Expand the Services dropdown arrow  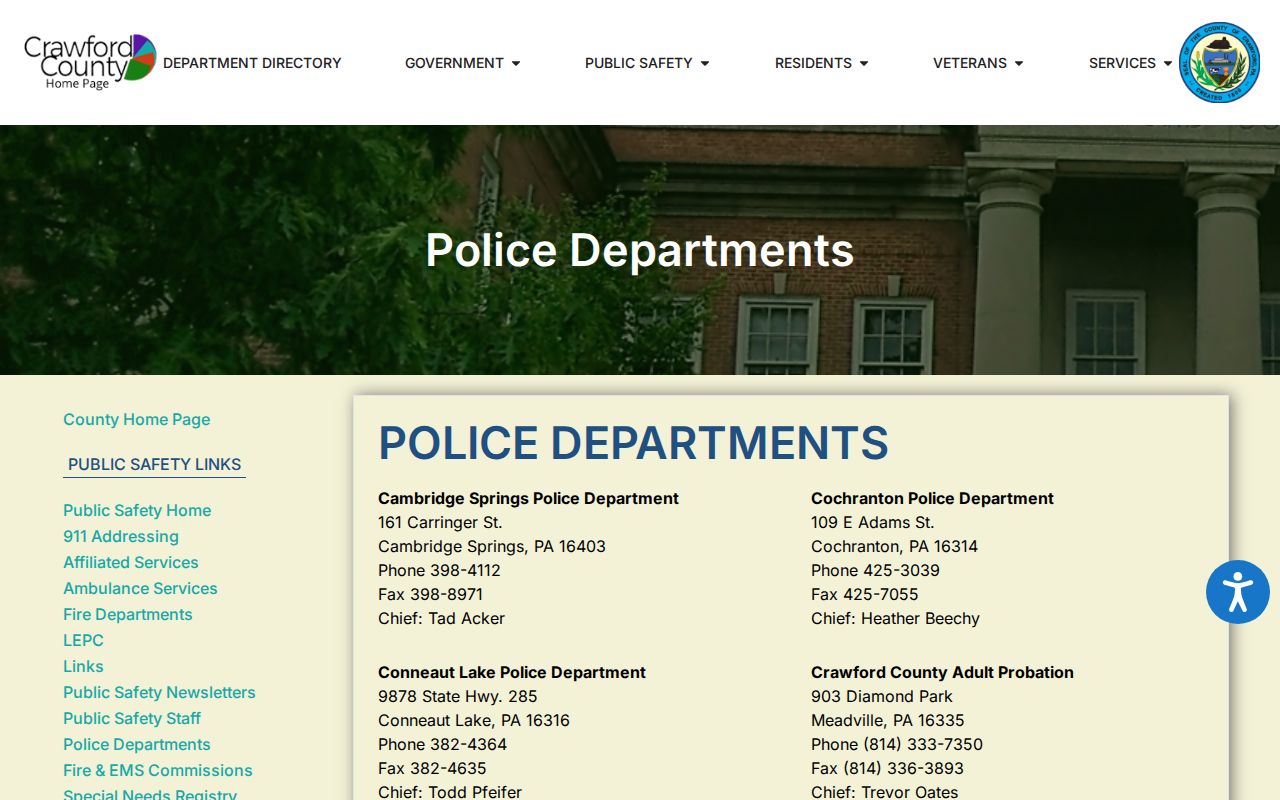tap(1168, 63)
